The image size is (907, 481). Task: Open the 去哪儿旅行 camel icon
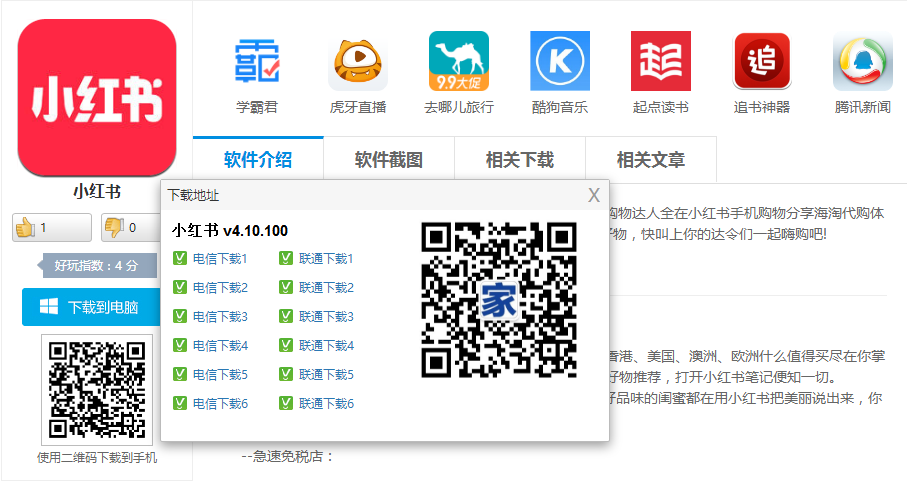(x=459, y=61)
